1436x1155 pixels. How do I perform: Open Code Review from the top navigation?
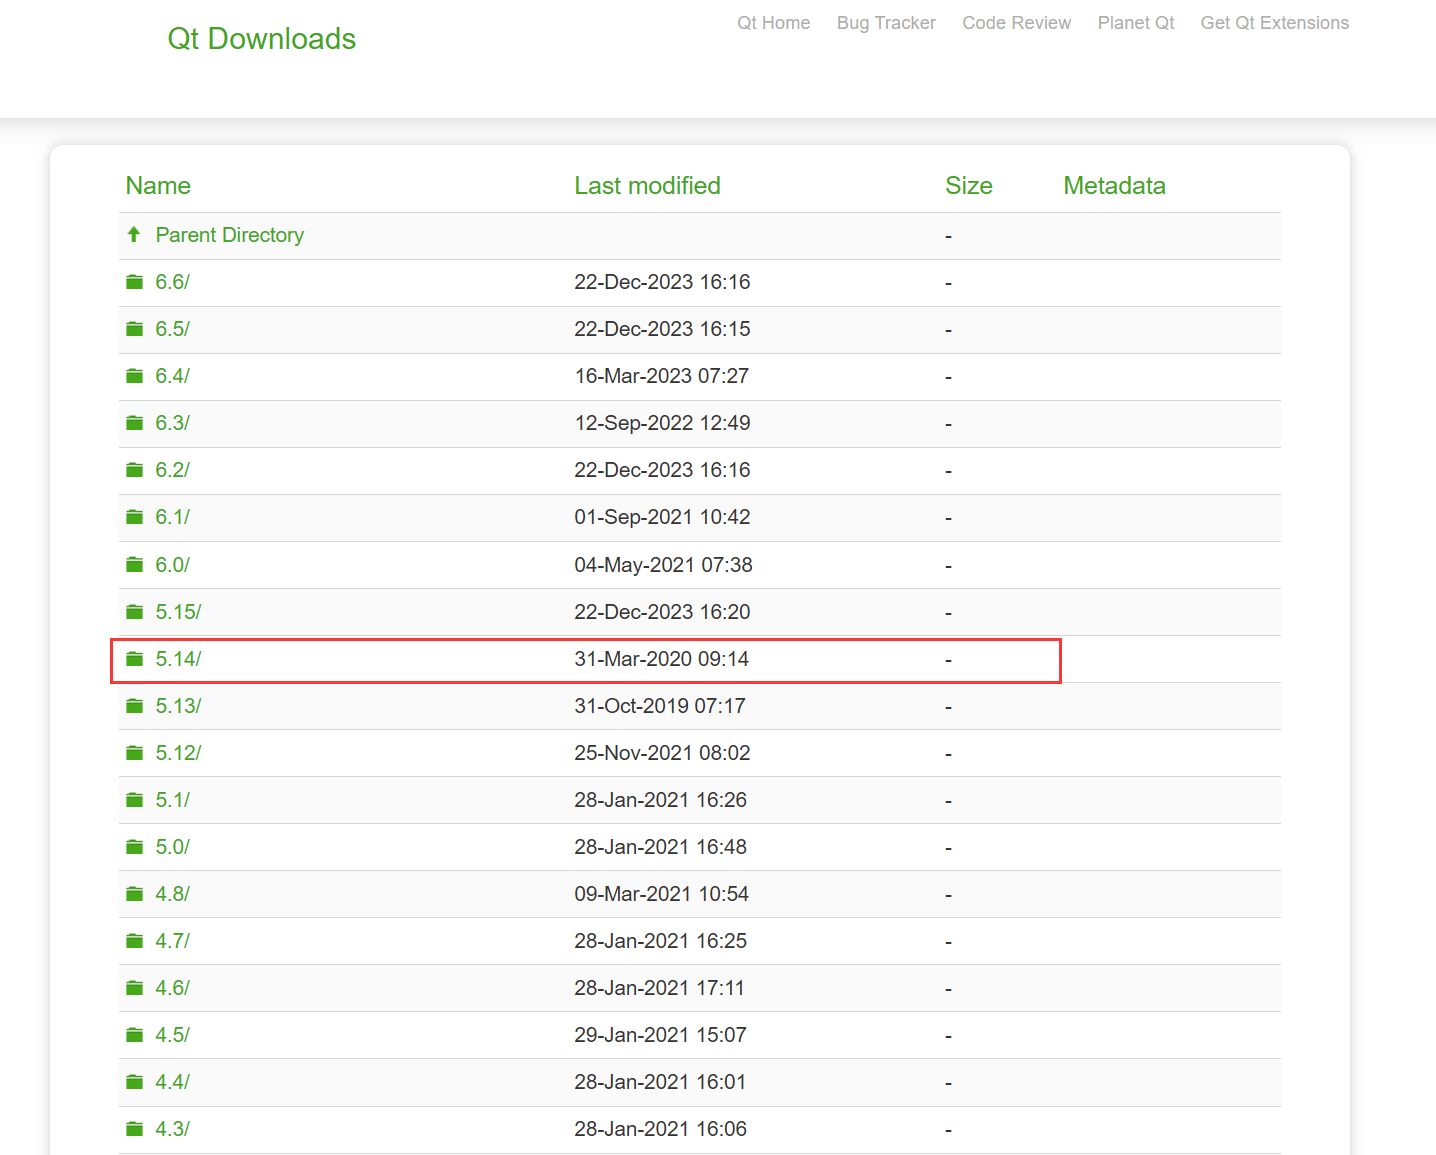[1016, 23]
